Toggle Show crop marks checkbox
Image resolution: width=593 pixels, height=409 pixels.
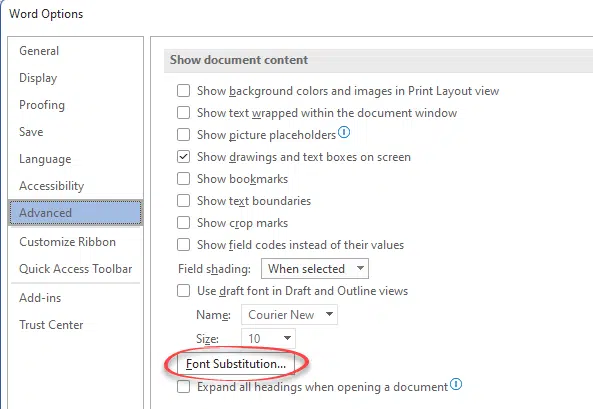pos(183,222)
